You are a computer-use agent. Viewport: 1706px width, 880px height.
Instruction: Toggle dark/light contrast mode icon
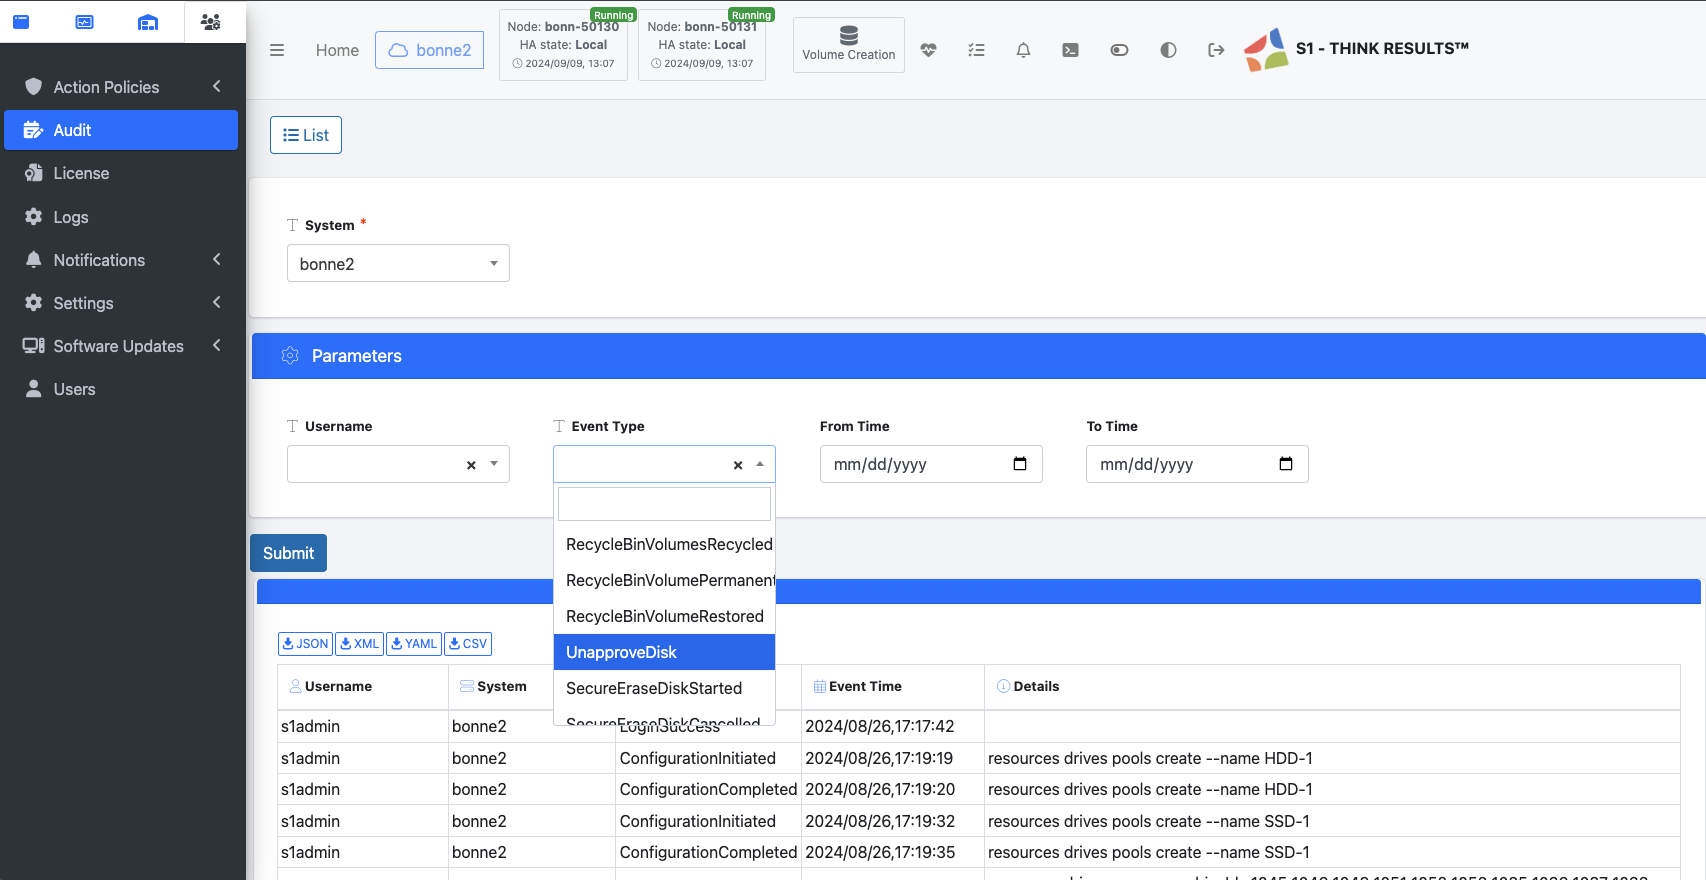(1168, 50)
